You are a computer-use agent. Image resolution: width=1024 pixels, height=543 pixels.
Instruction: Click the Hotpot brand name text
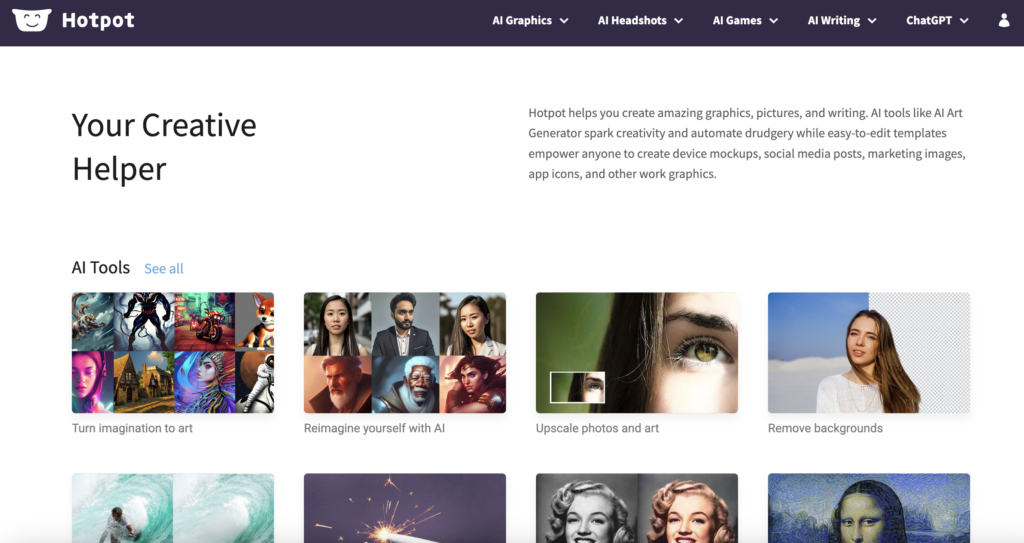(98, 20)
